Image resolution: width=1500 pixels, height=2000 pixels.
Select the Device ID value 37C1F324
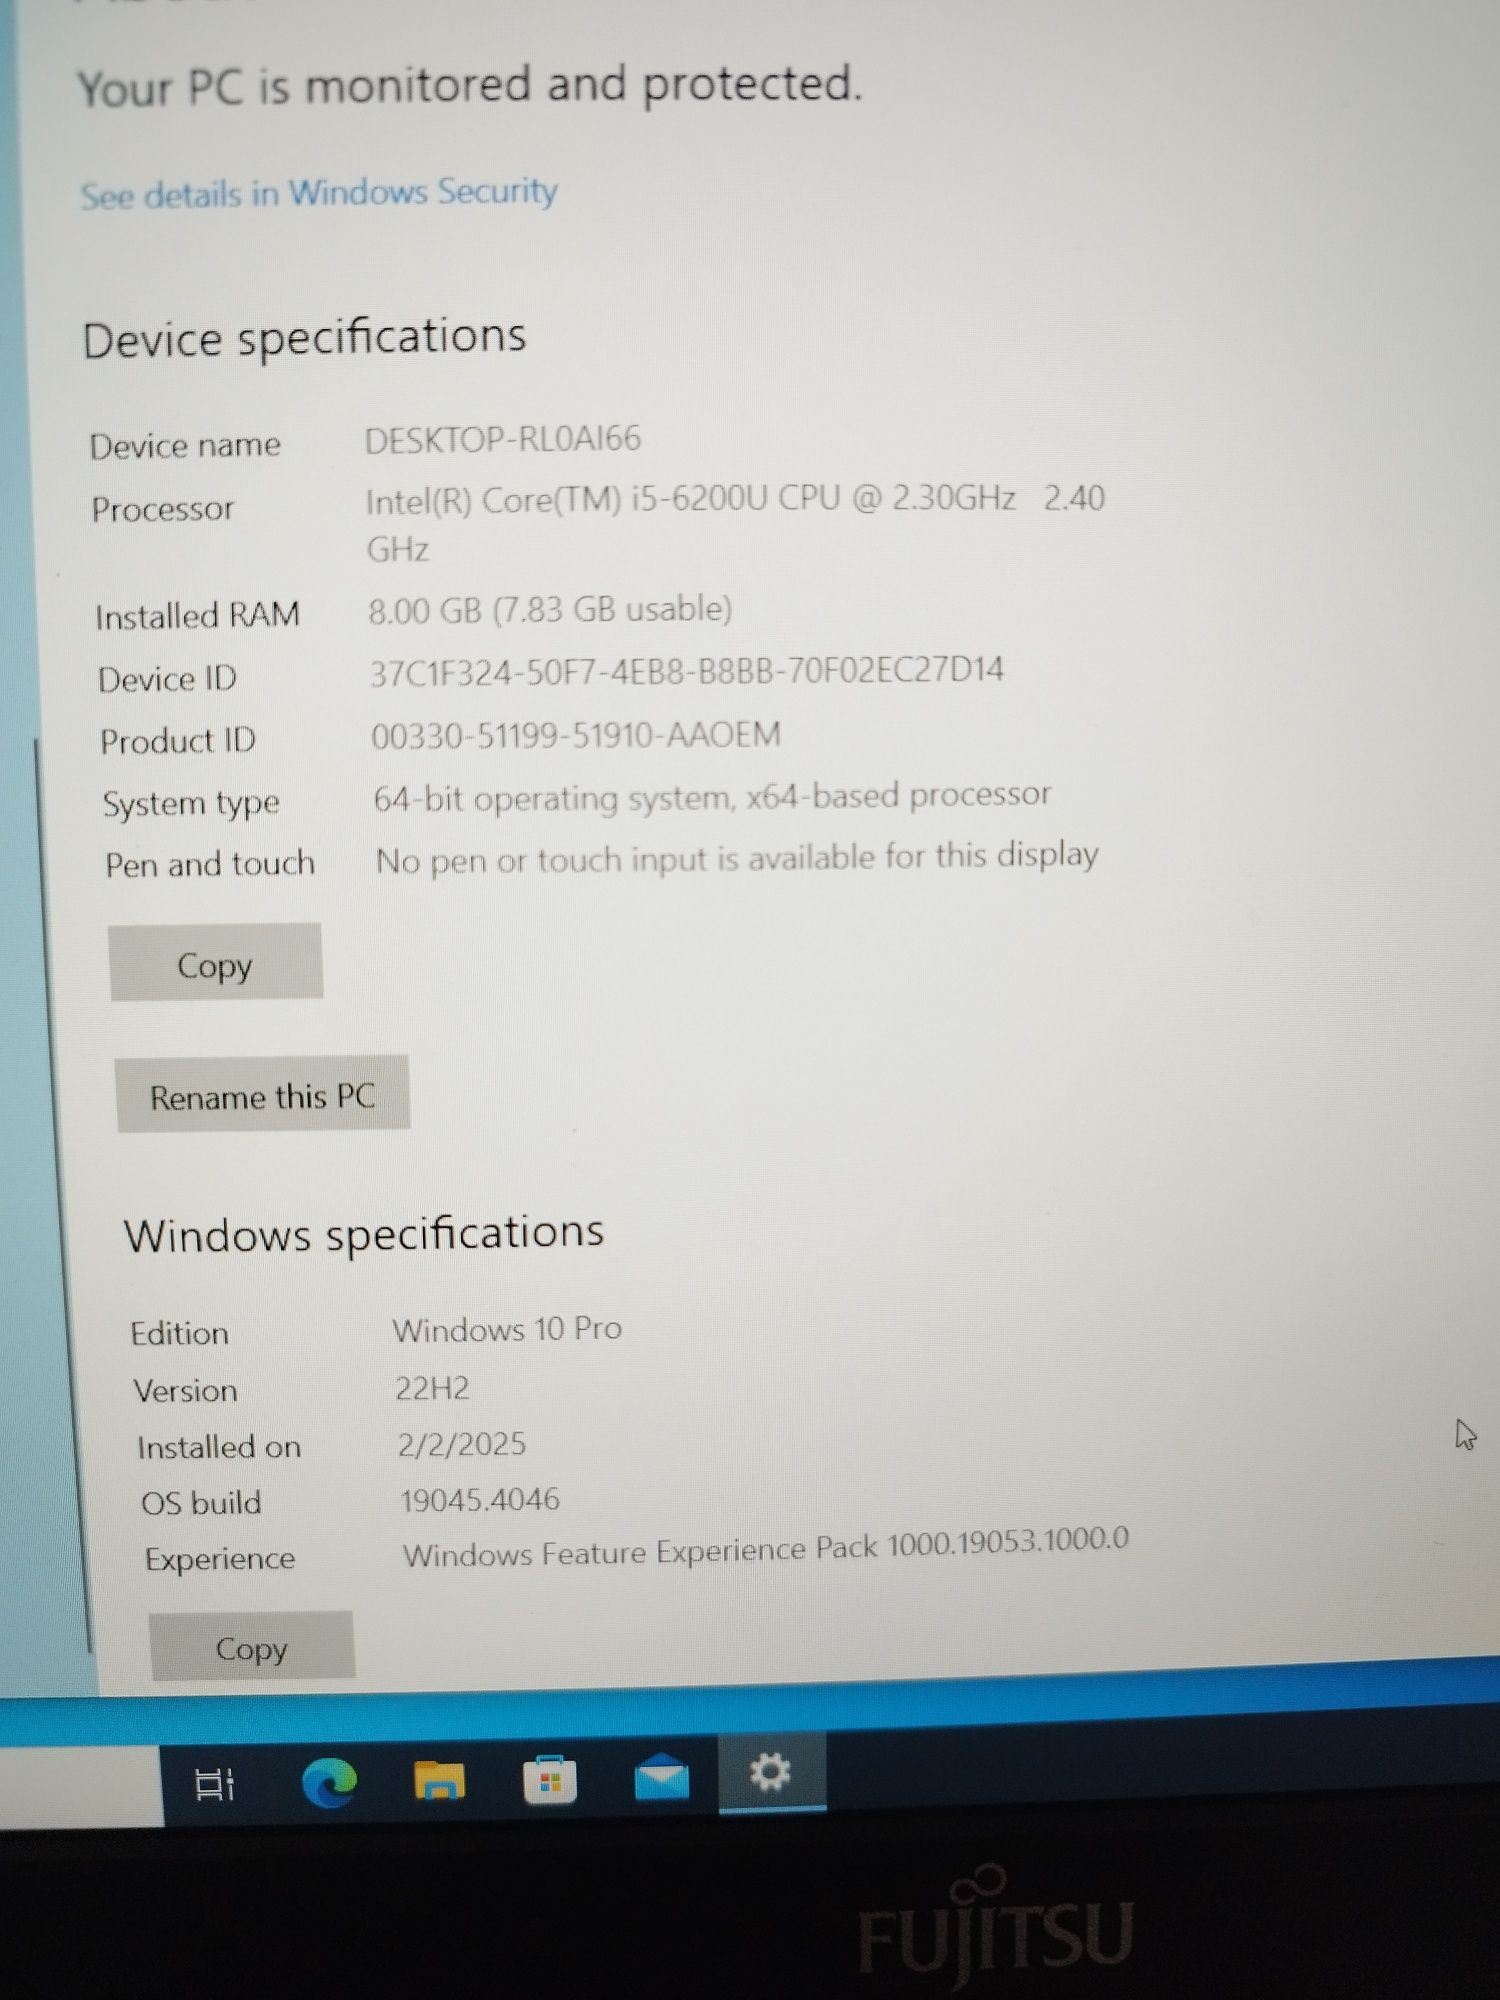click(x=687, y=671)
